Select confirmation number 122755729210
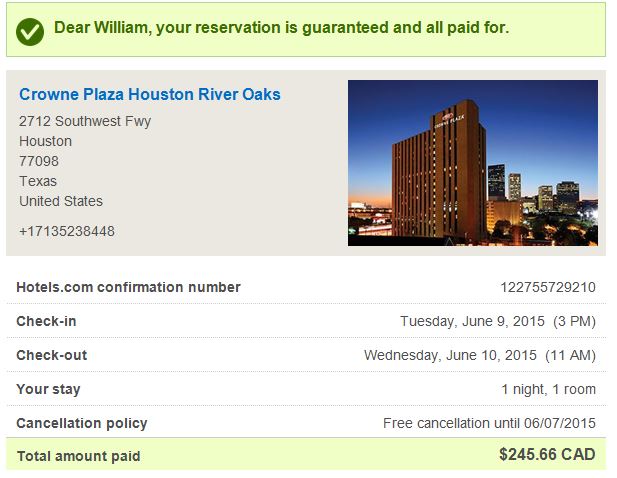This screenshot has width=617, height=478. coord(548,287)
